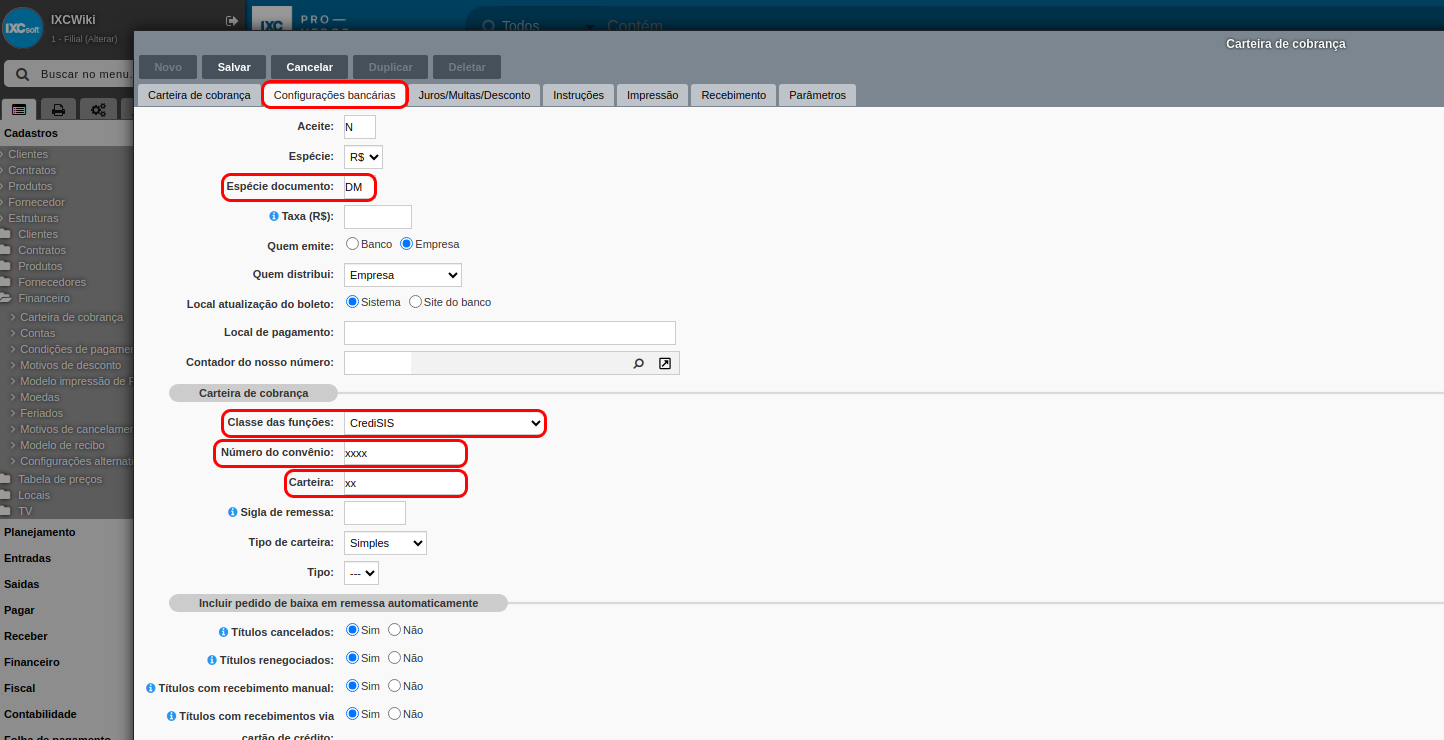Open the Quem distribui dropdown
This screenshot has width=1444, height=740.
(403, 275)
